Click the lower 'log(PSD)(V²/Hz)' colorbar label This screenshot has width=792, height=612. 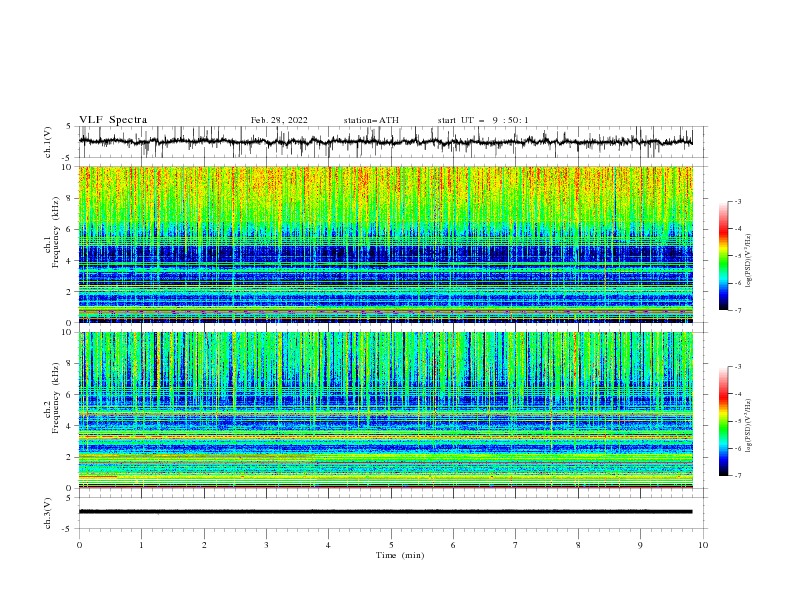pyautogui.click(x=748, y=426)
